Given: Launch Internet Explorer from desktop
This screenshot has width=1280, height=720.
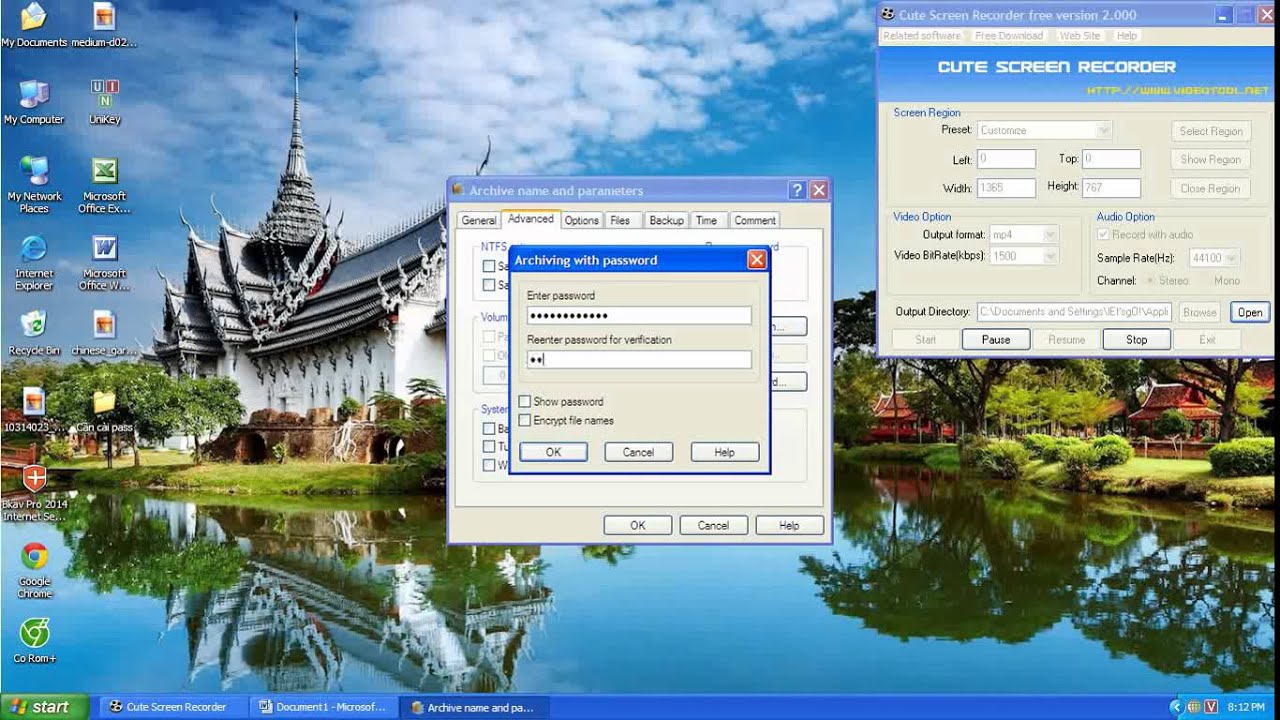Looking at the screenshot, I should click(34, 263).
